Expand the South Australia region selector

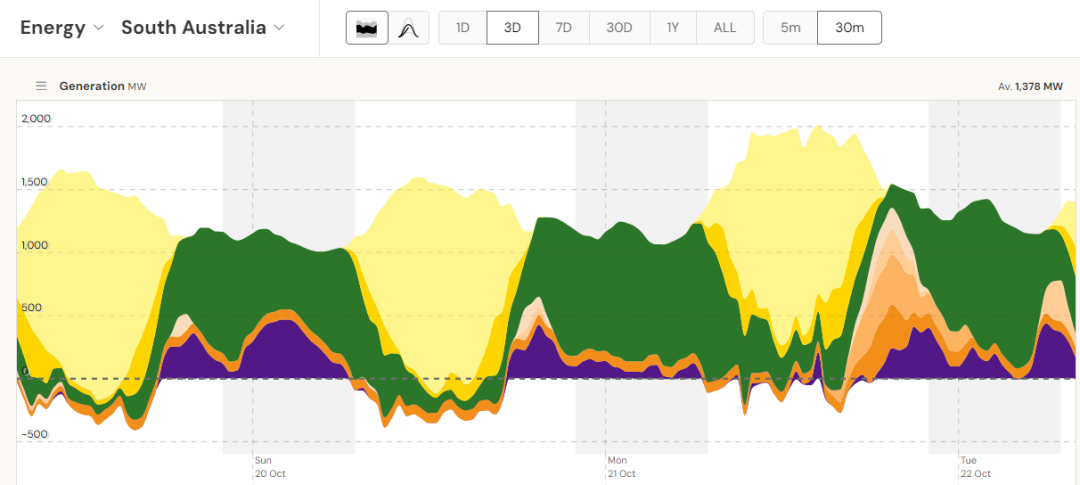click(203, 28)
